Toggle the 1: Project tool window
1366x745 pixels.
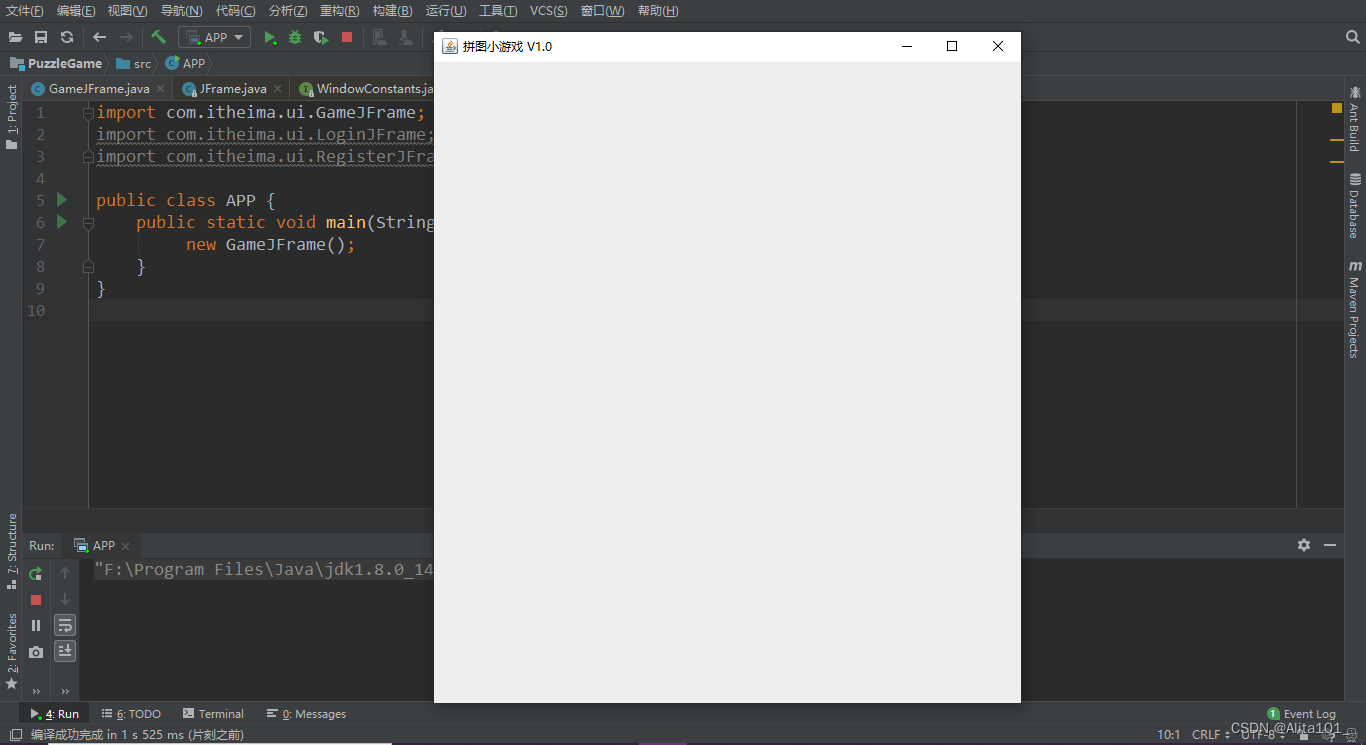(x=11, y=117)
